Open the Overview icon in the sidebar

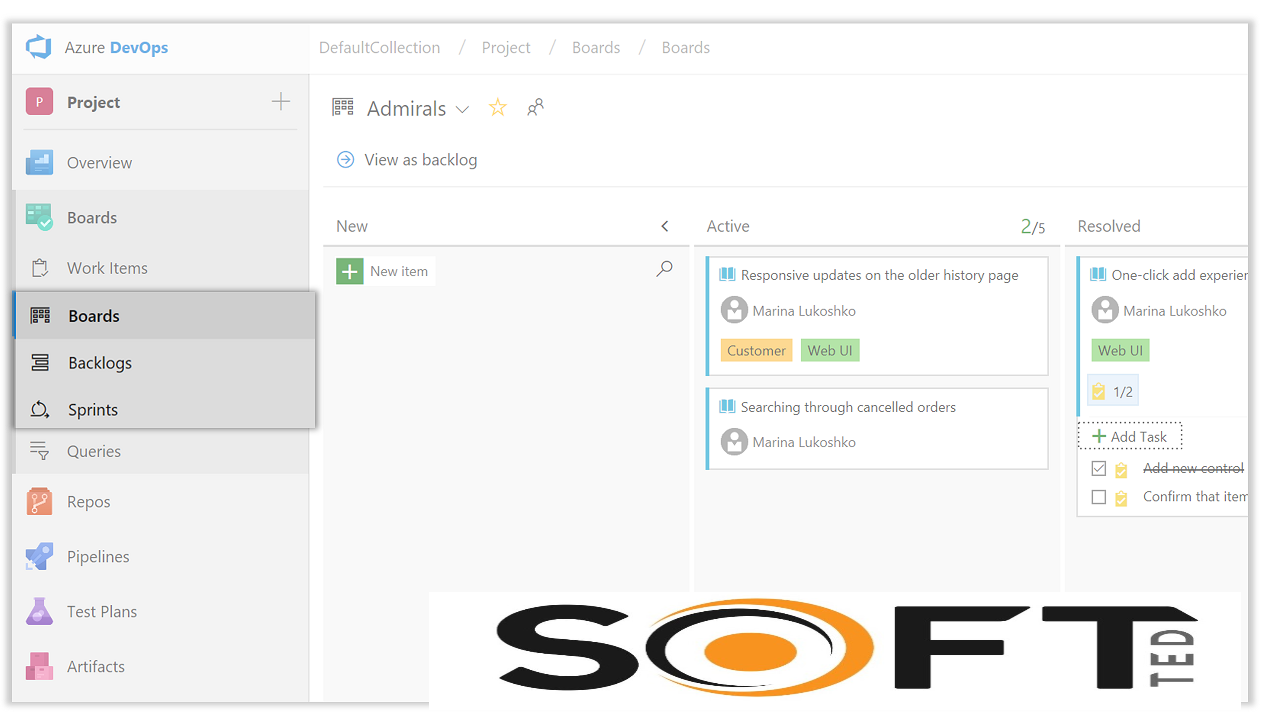tap(39, 162)
